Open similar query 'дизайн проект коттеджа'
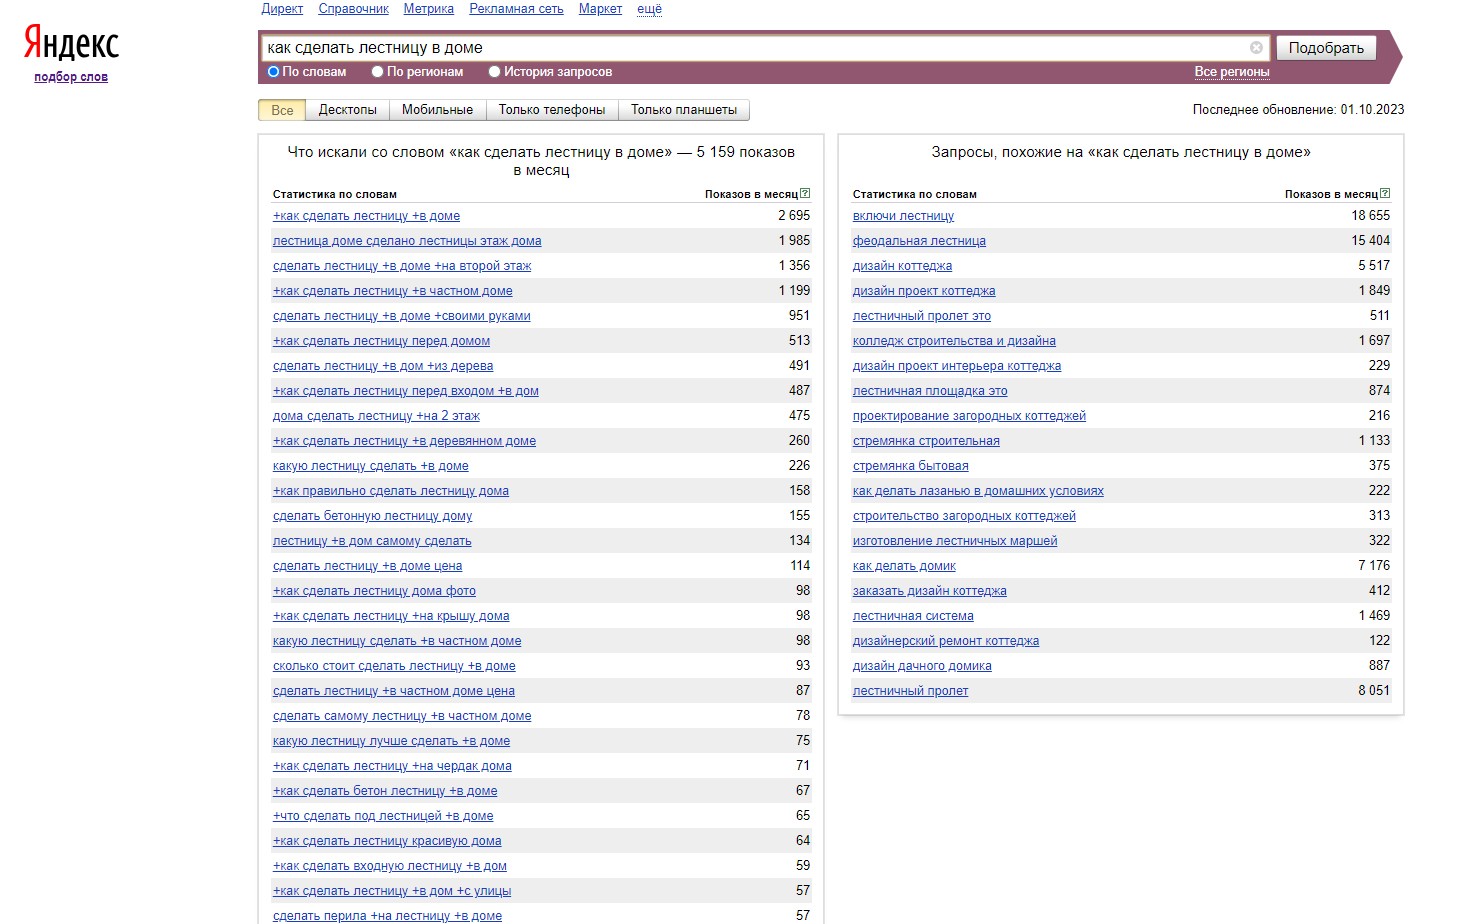1470x924 pixels. (x=924, y=291)
